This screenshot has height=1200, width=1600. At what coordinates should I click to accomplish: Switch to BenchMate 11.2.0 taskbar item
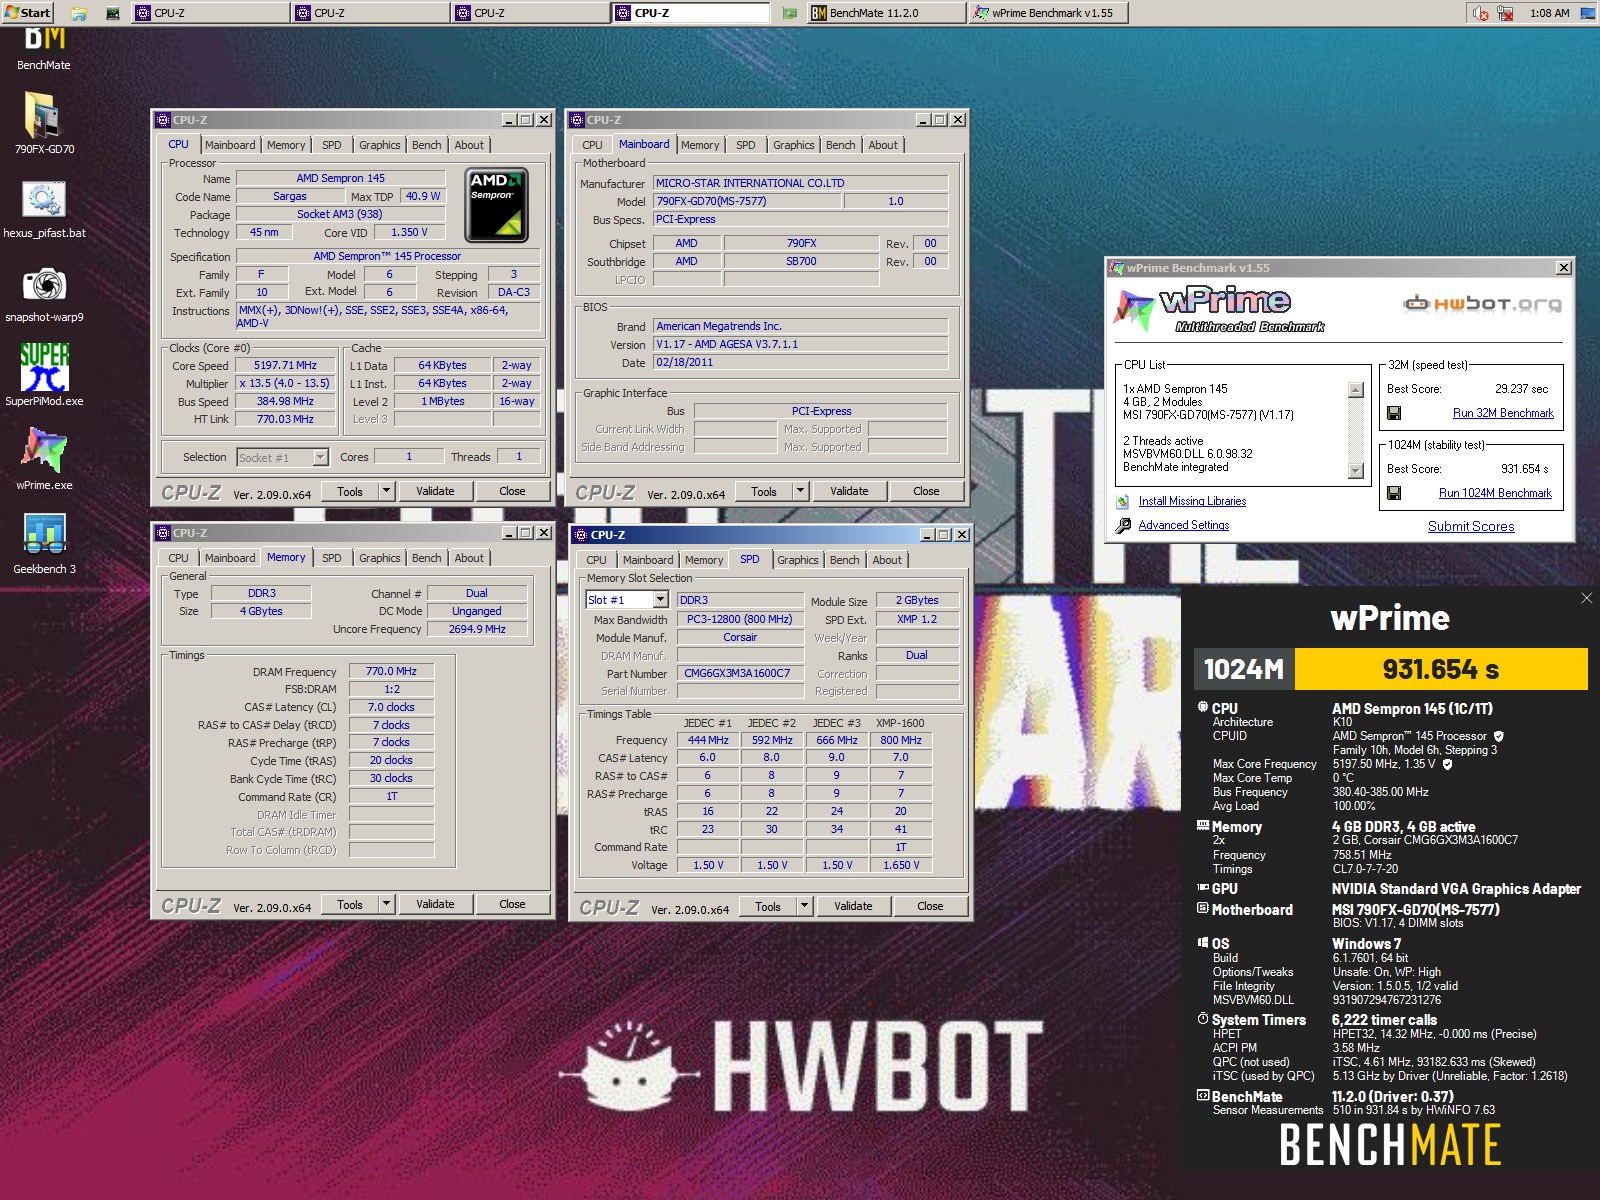(x=886, y=13)
